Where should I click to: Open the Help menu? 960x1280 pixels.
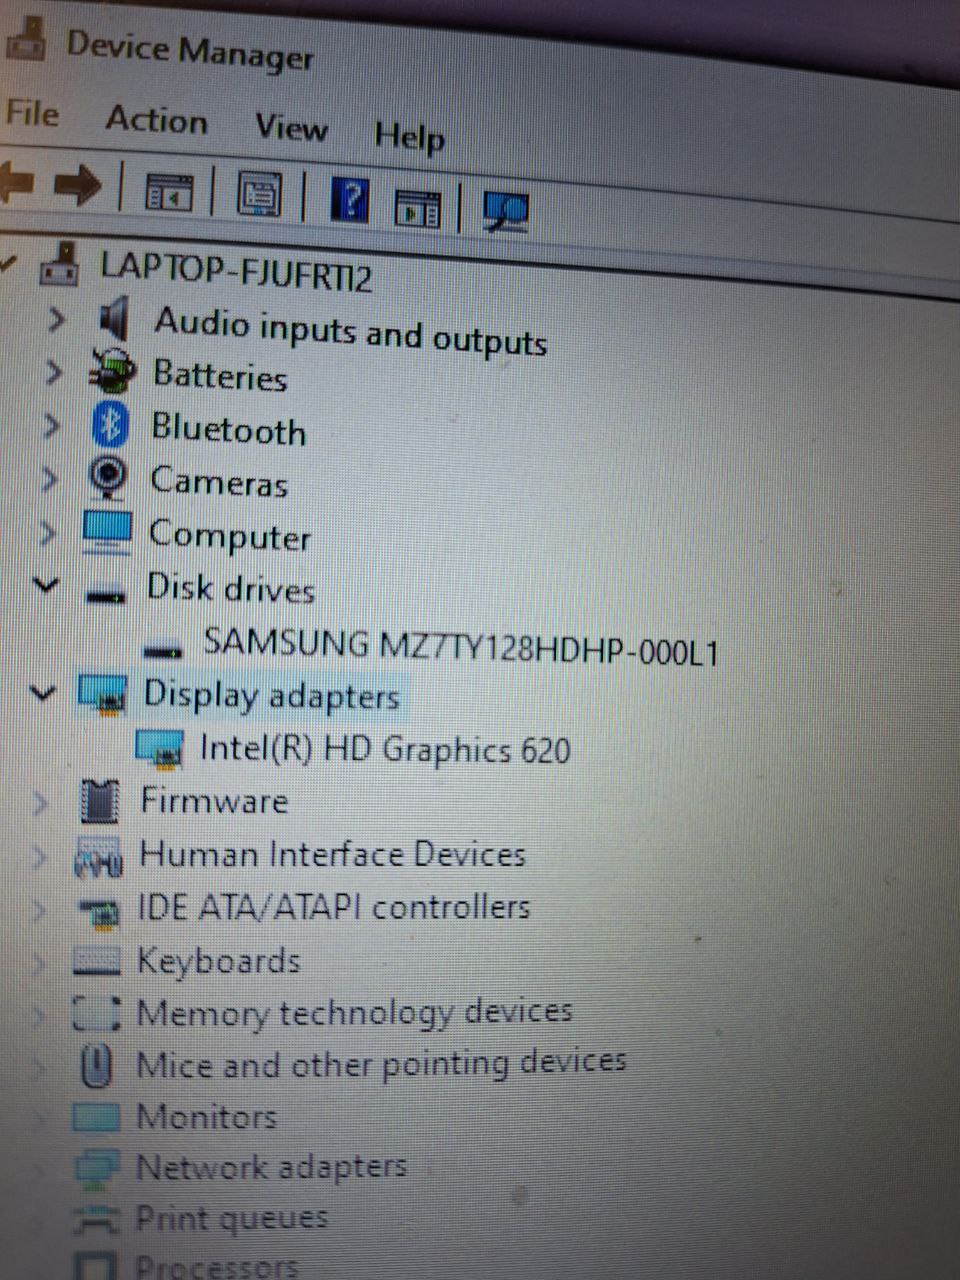pyautogui.click(x=409, y=135)
